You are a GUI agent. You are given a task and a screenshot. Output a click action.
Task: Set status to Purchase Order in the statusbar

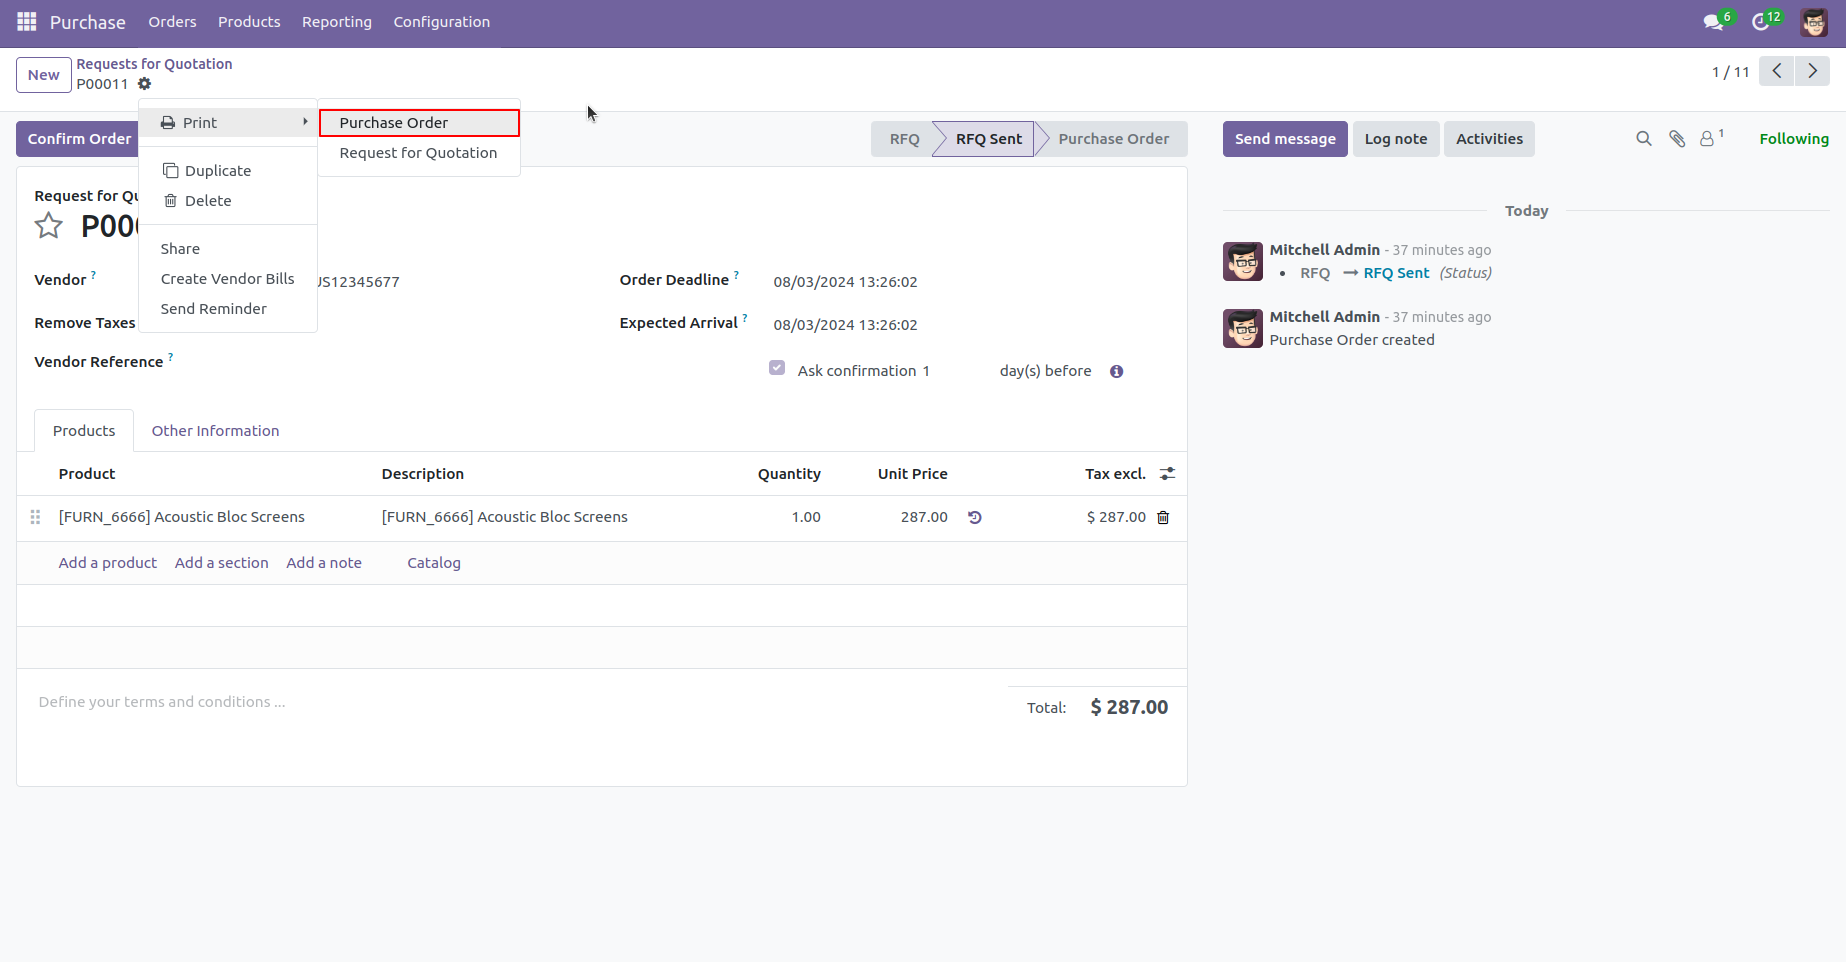[x=1114, y=138]
